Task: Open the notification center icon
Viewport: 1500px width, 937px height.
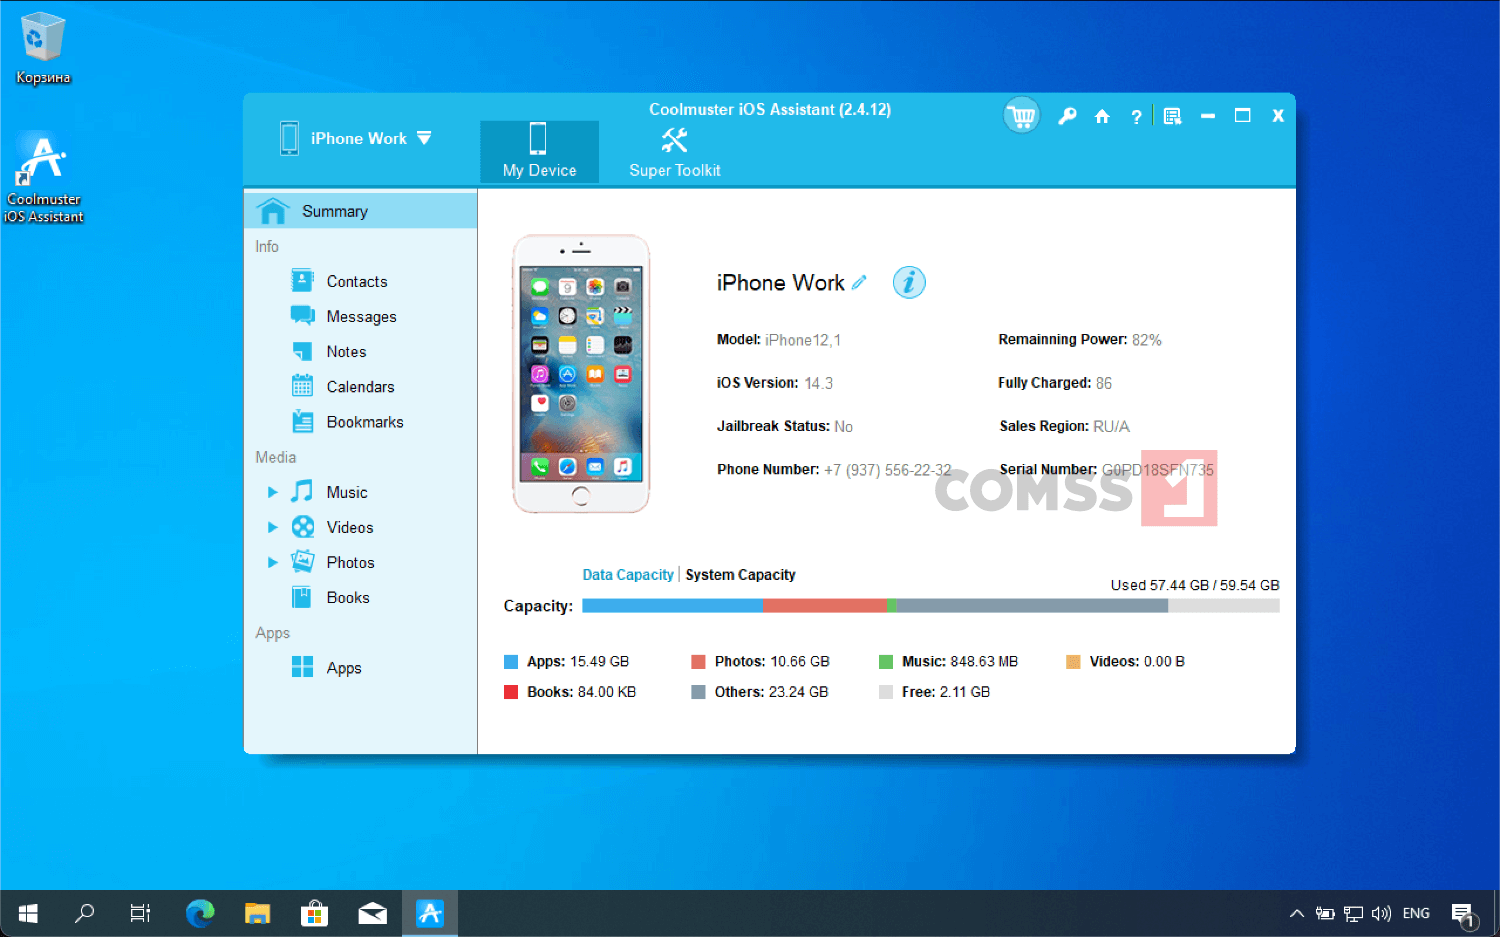Action: click(x=1464, y=914)
